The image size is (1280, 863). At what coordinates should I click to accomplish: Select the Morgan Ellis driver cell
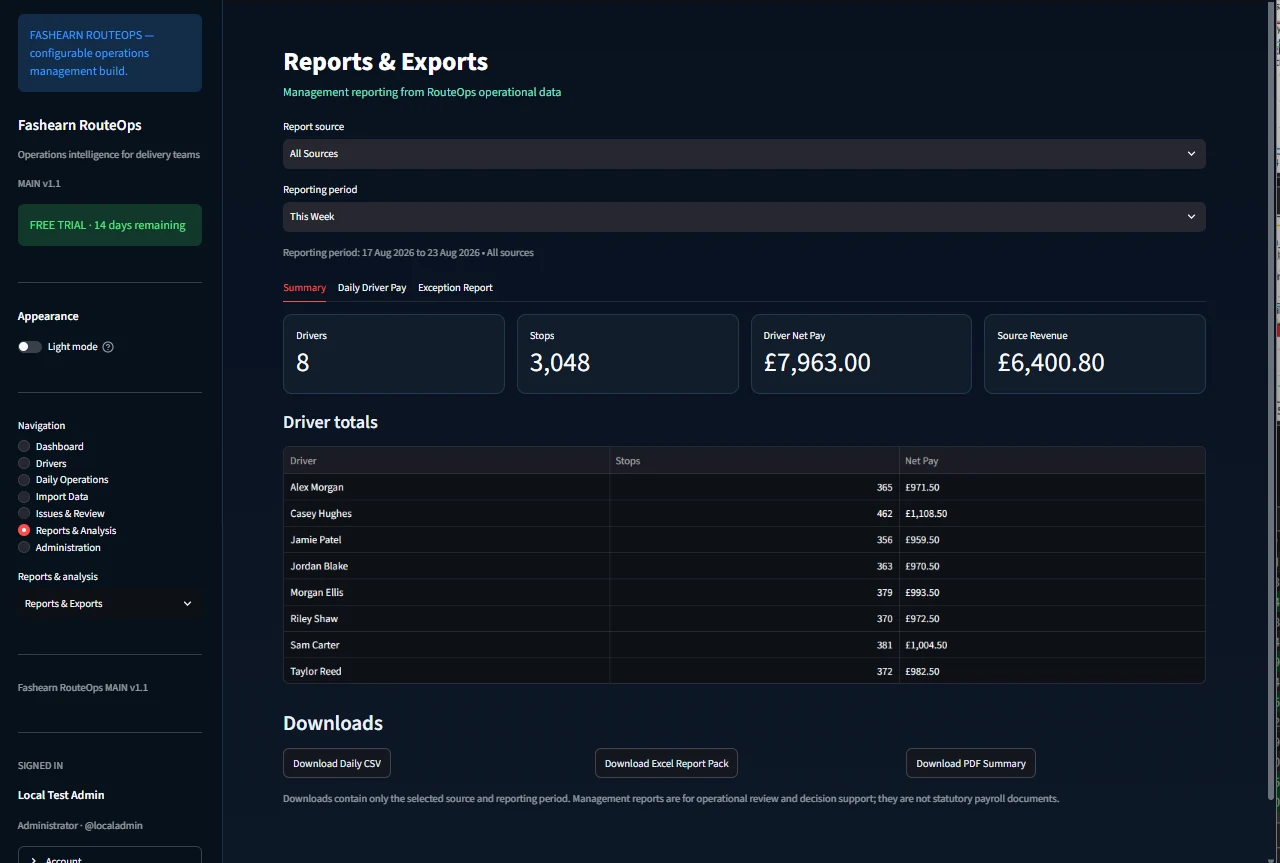coord(447,592)
